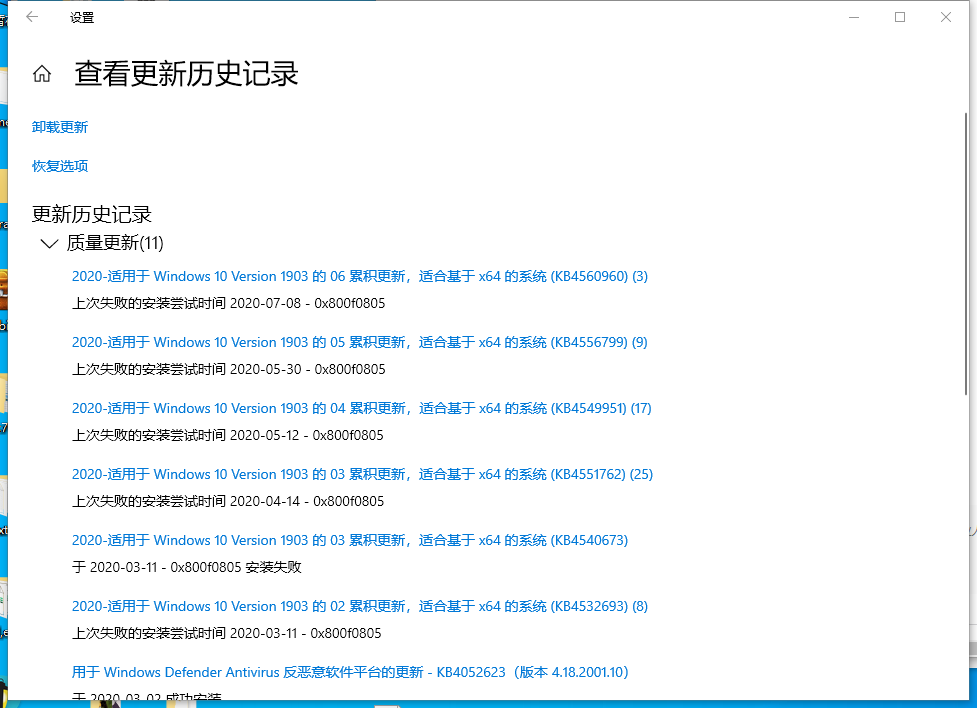Screen dimensions: 977x708
Task: Close the 设置 window
Action: click(x=946, y=17)
